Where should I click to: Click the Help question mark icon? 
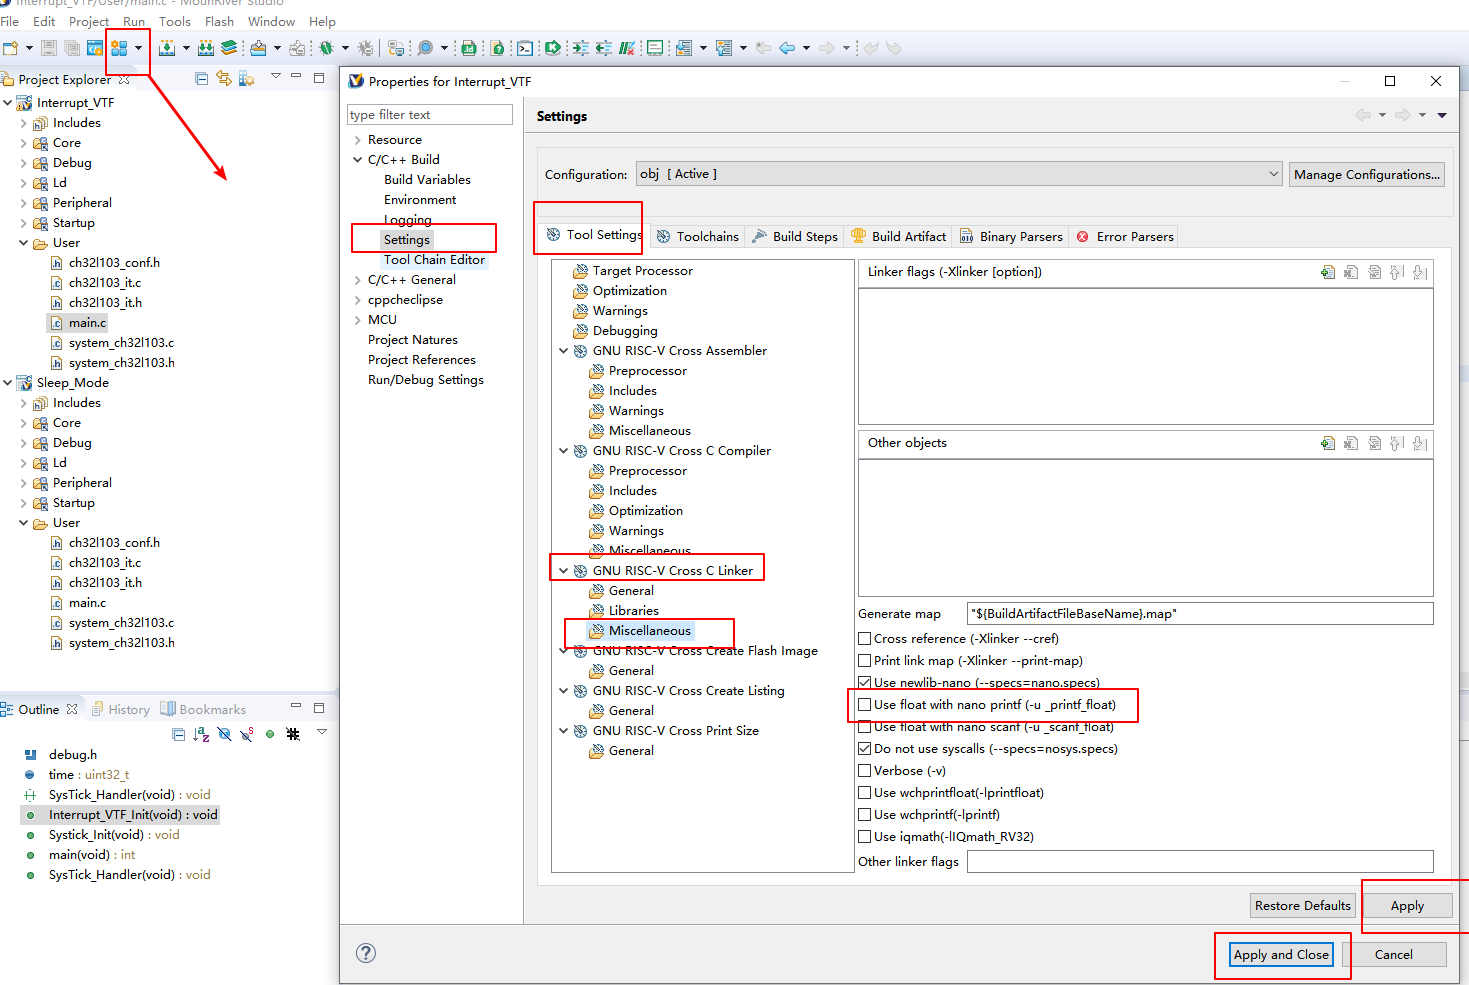click(366, 953)
